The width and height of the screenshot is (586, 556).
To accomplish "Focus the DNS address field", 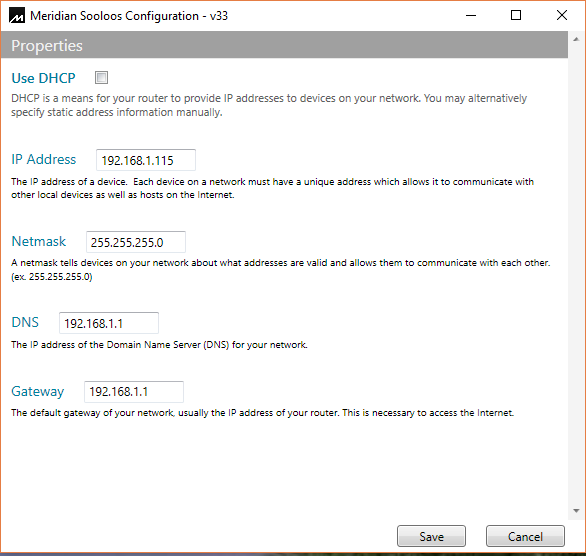I will [x=109, y=323].
